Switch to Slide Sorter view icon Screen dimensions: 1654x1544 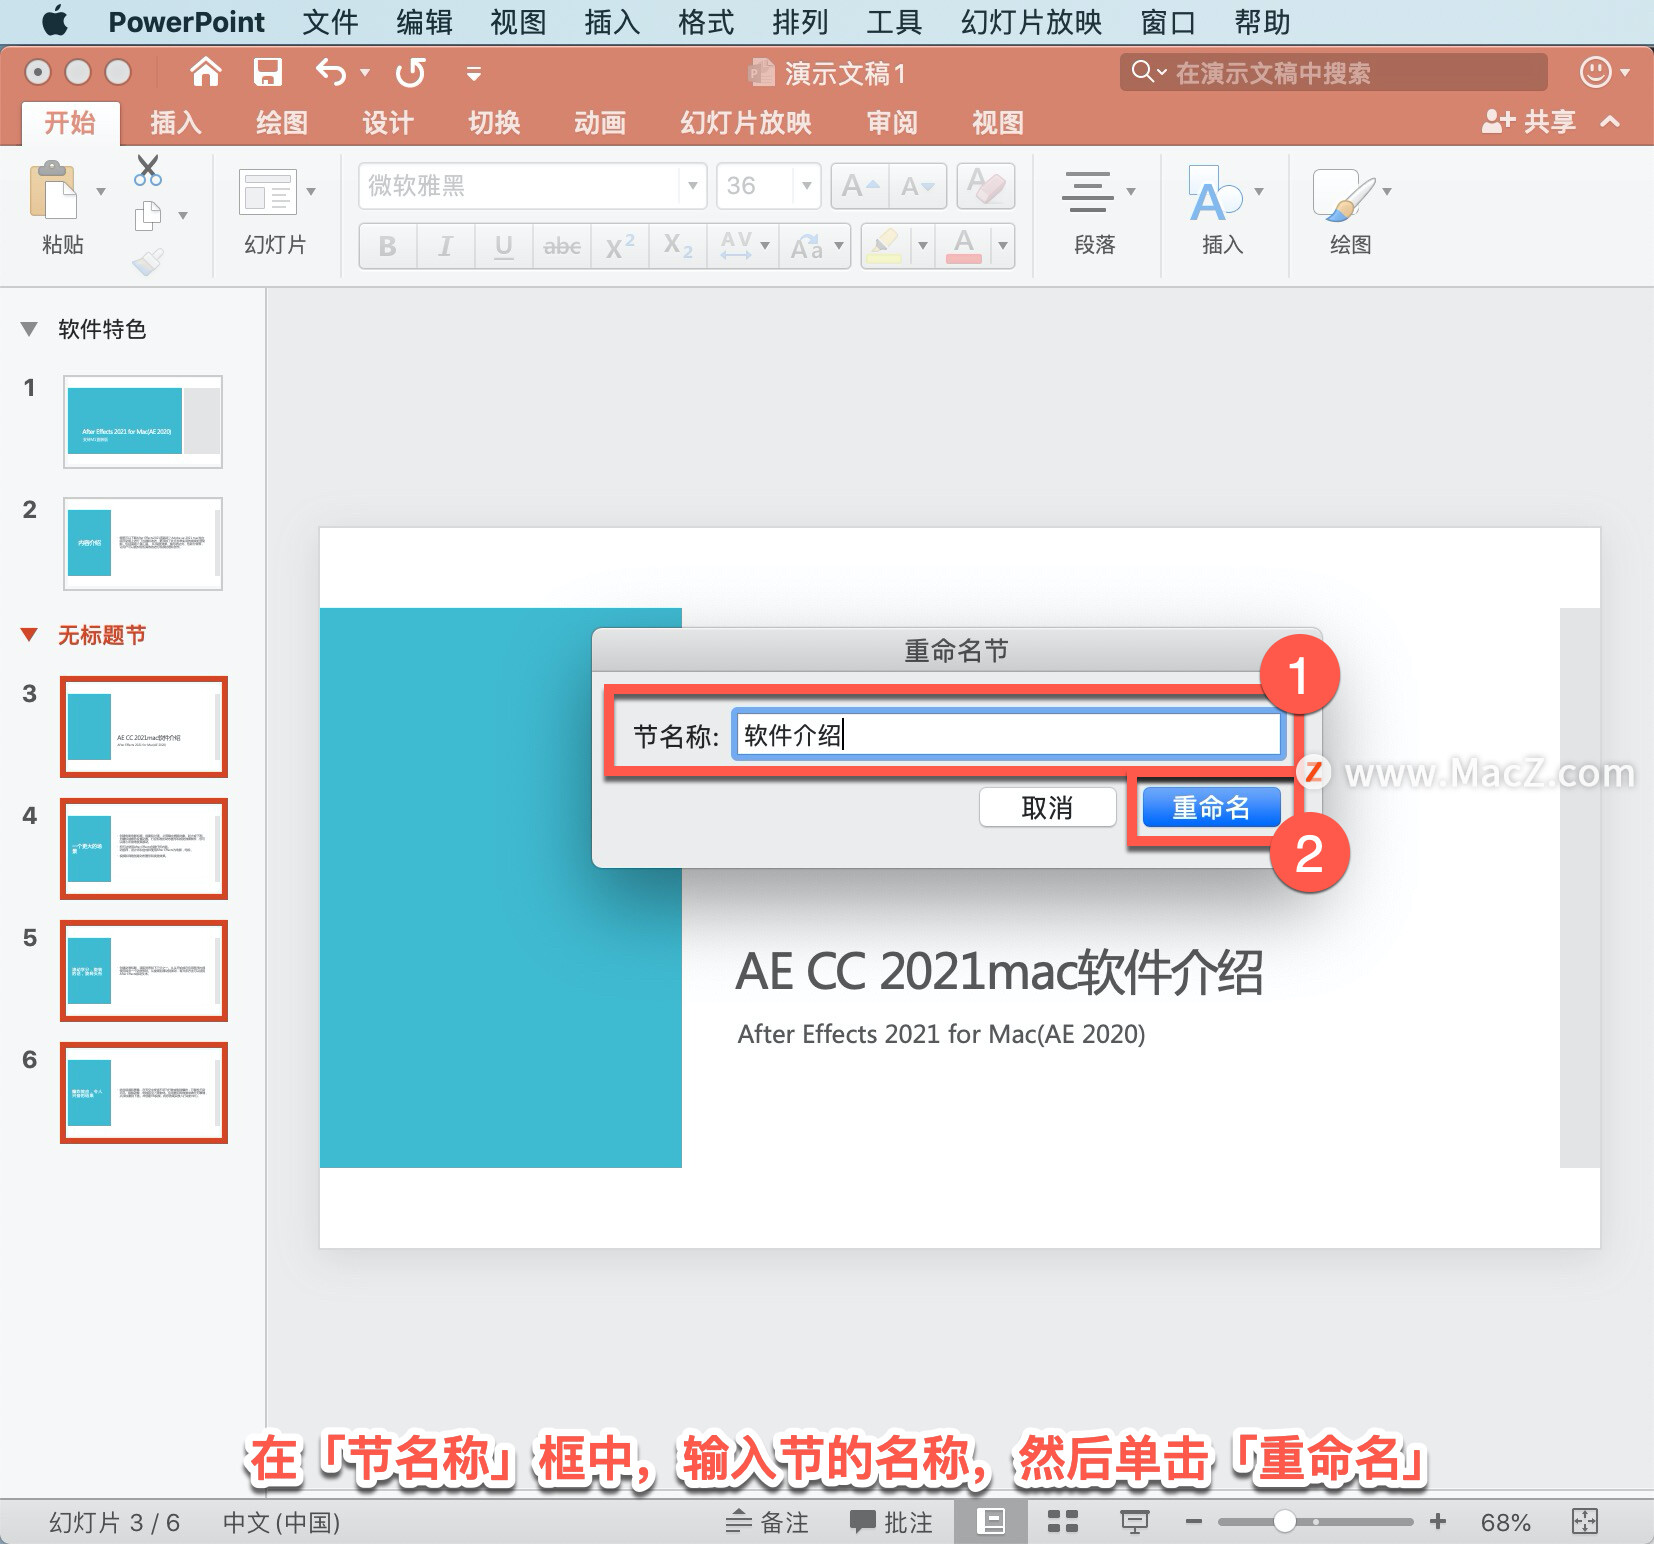point(1063,1522)
